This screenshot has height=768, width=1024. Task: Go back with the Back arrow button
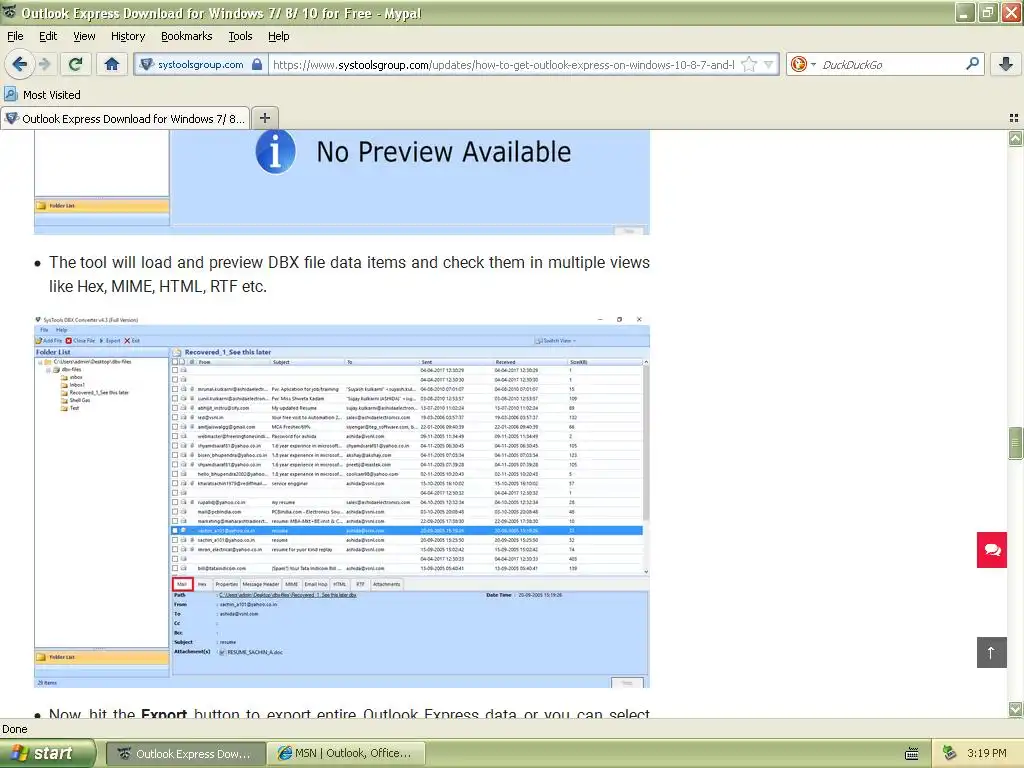[x=20, y=64]
